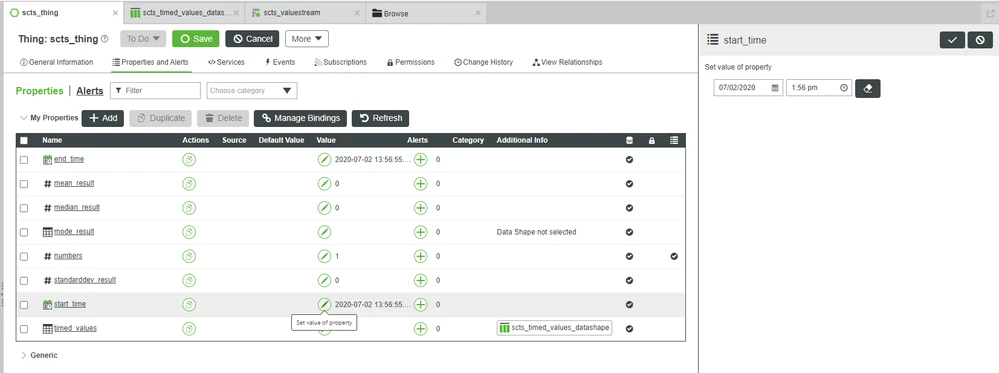
Task: Toggle select-all checkbox in table header
Action: 24,140
